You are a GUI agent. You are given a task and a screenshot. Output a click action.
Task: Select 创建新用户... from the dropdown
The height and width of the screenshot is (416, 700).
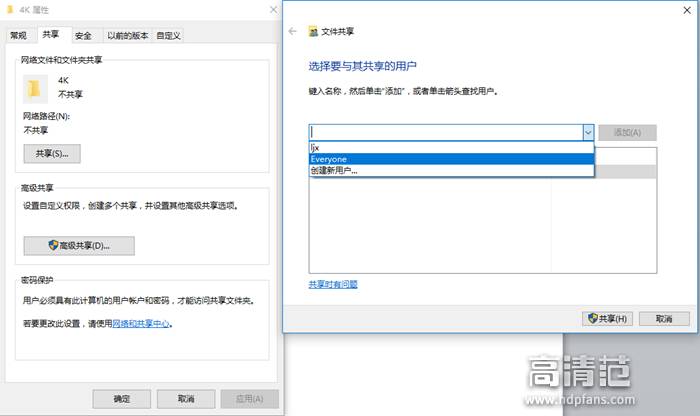pyautogui.click(x=451, y=171)
